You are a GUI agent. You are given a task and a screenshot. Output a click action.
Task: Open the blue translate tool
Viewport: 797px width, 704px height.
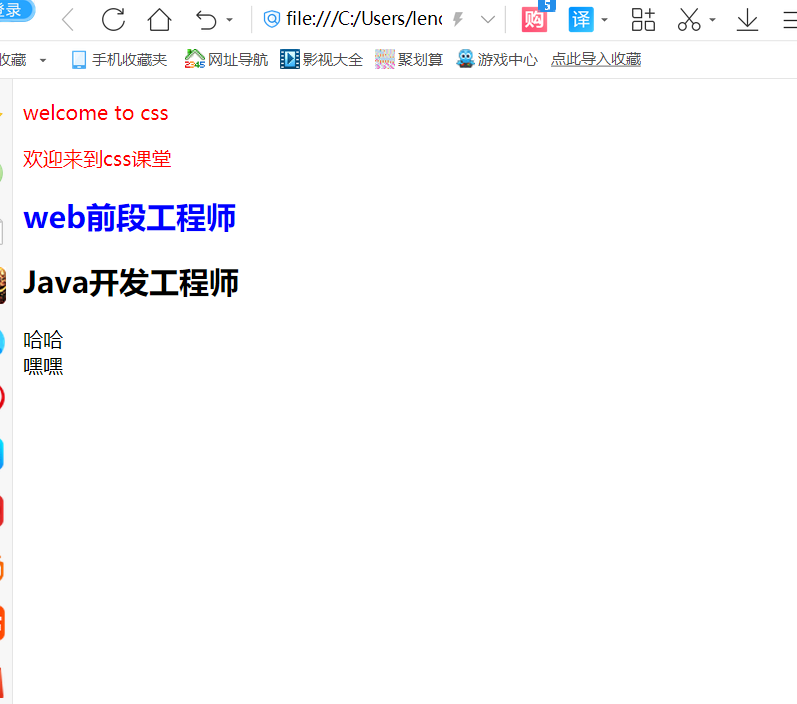pyautogui.click(x=581, y=20)
